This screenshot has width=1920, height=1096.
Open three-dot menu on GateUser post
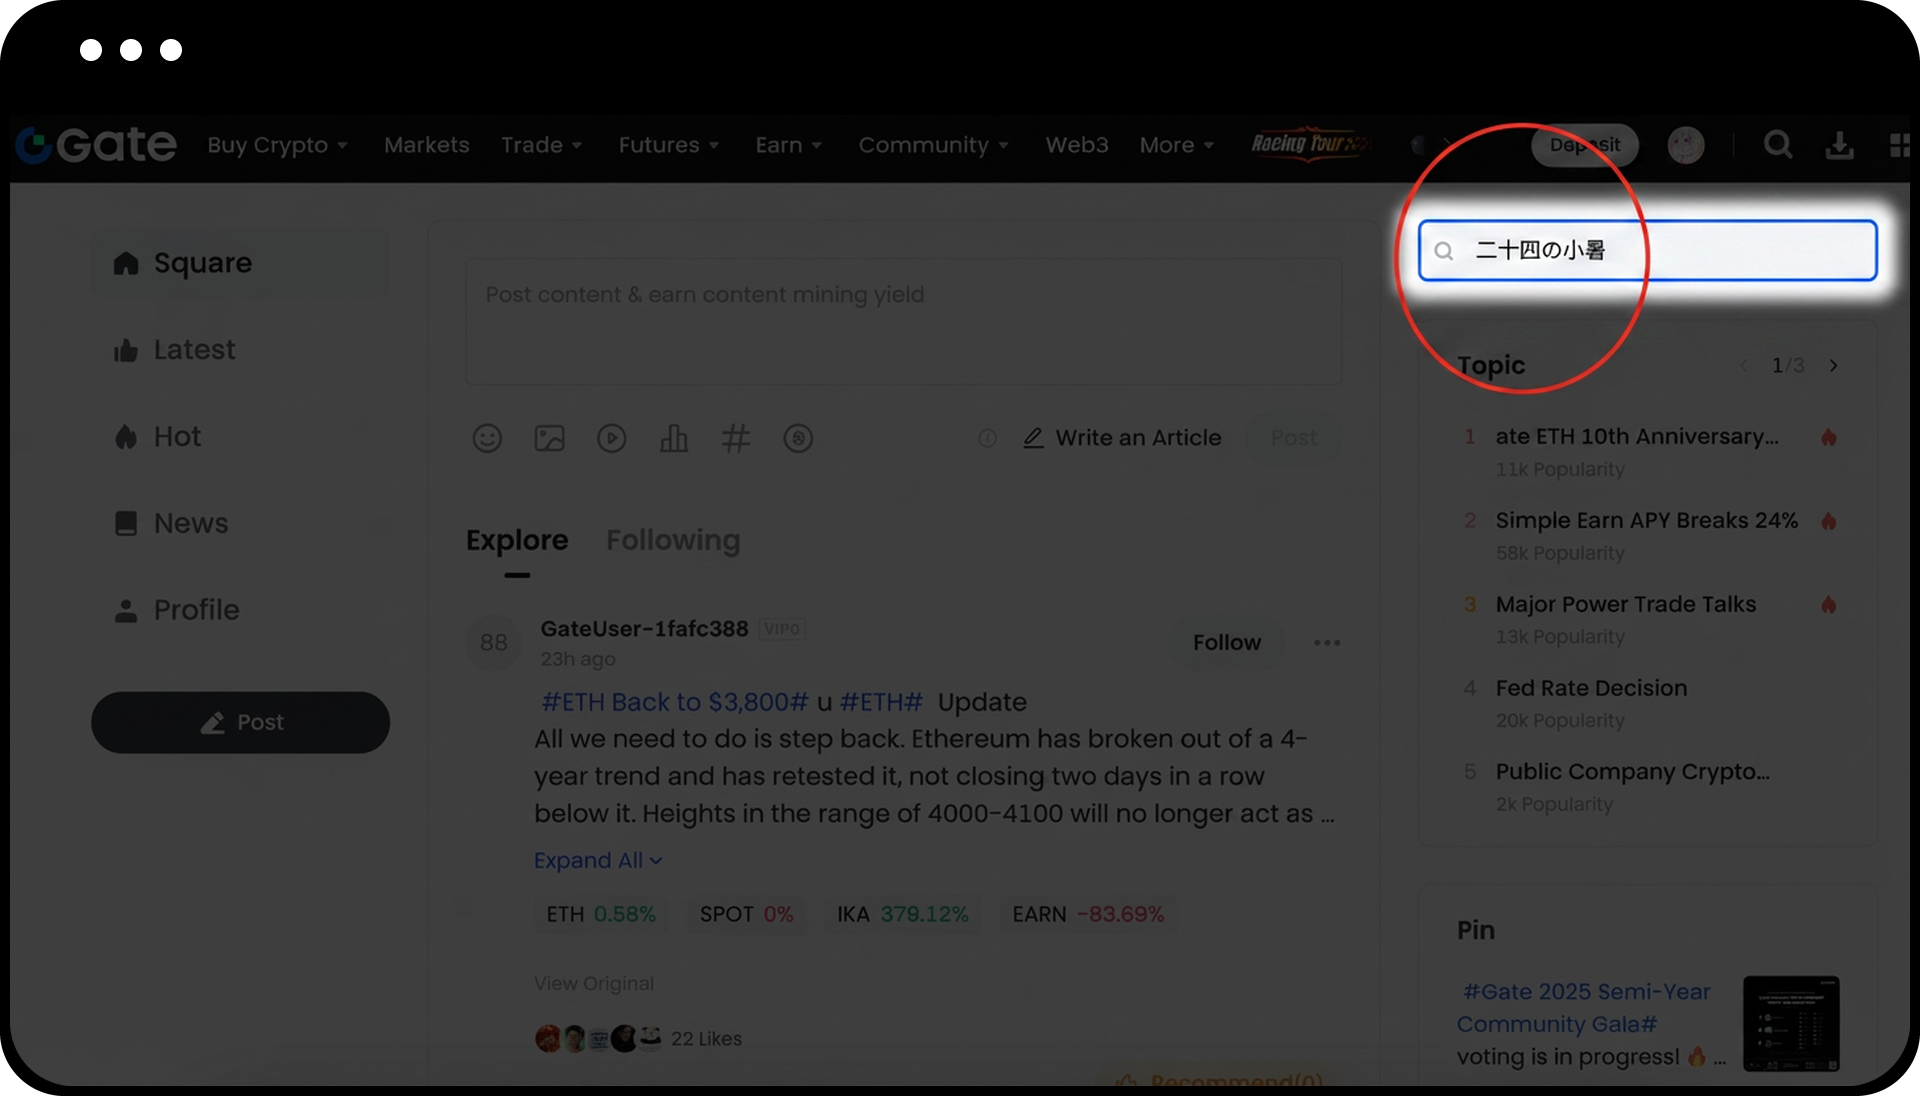[1326, 643]
